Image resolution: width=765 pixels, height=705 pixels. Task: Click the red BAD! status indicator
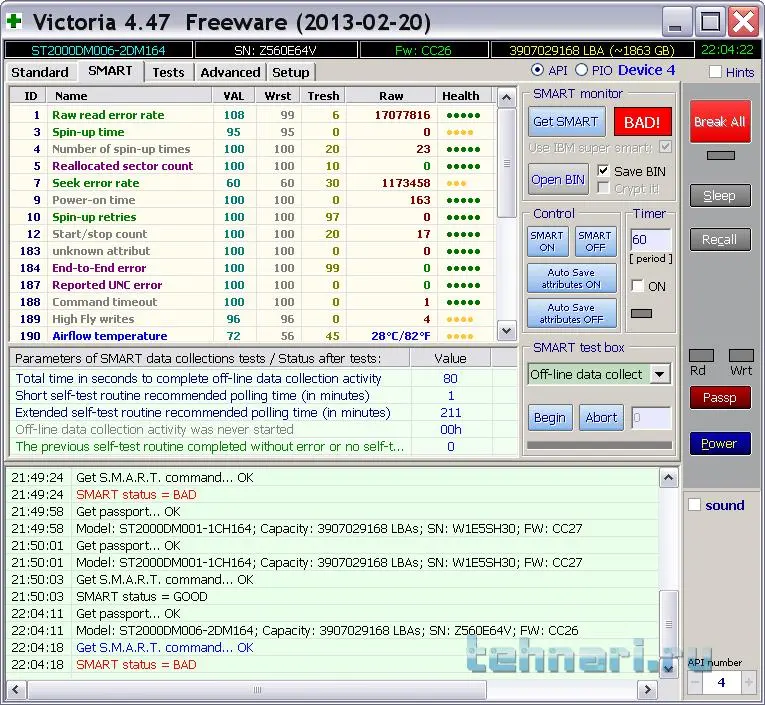(x=642, y=122)
